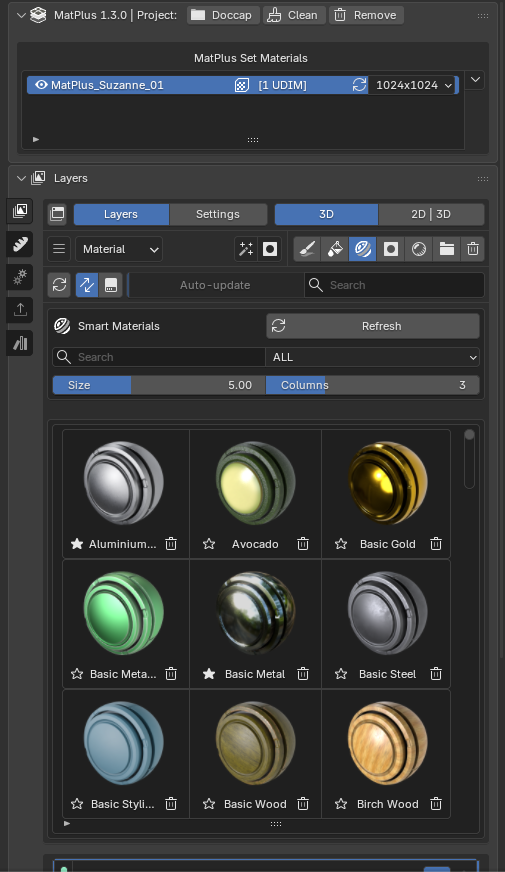
Task: Toggle visibility eye of MatPlus_Suzanne_01
Action: pos(41,85)
